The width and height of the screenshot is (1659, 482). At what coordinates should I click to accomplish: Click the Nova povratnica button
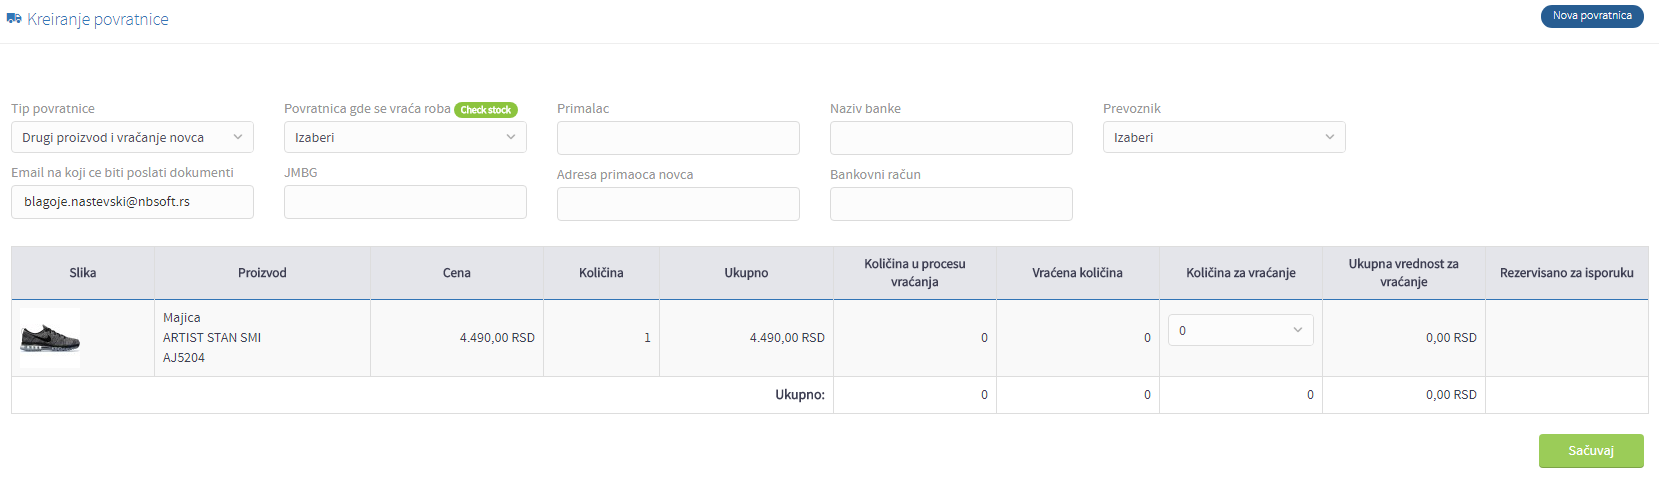tap(1592, 16)
